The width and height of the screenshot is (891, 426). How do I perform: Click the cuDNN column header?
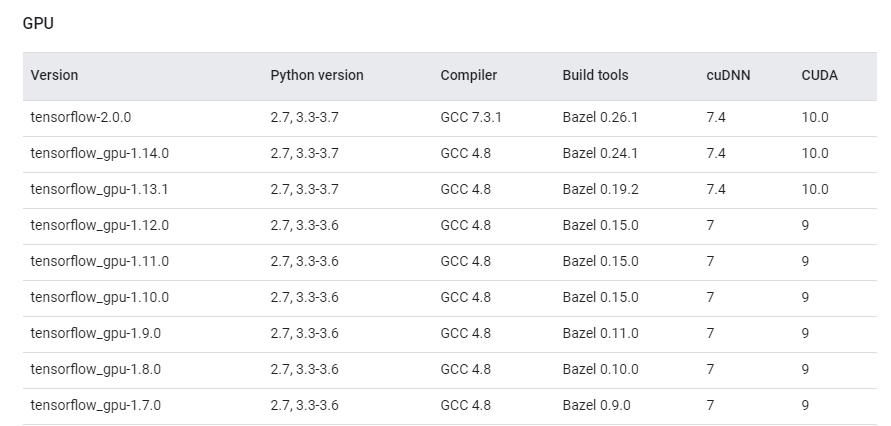[728, 75]
